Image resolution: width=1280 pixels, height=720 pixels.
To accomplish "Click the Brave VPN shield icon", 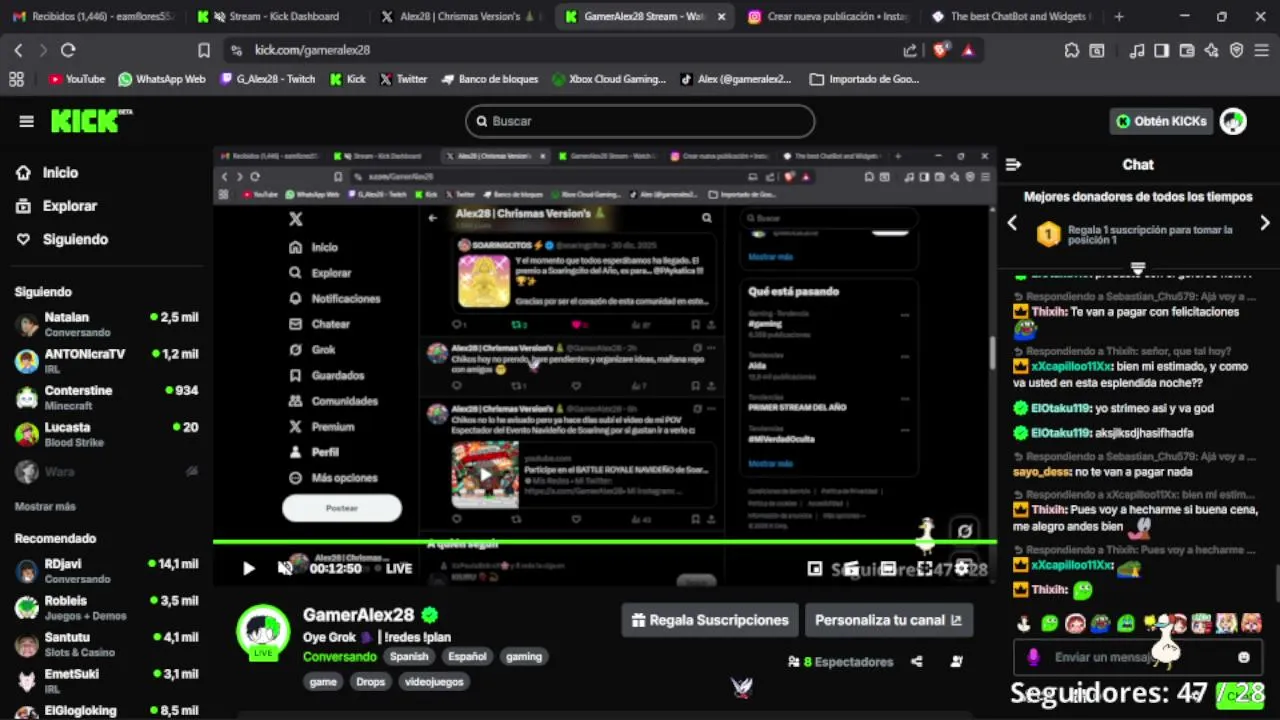I will 1236,50.
